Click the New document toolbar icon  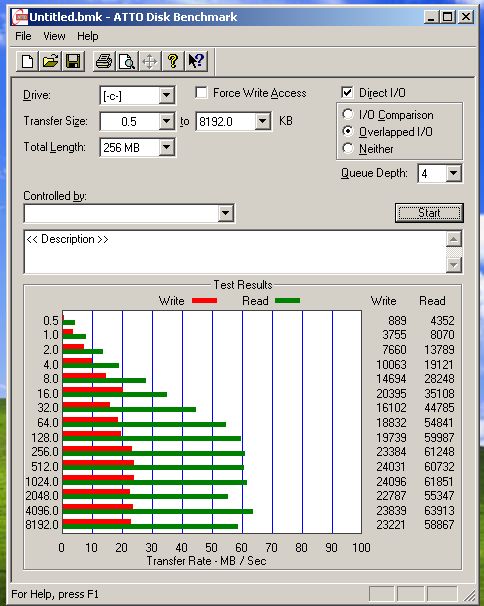[x=27, y=61]
